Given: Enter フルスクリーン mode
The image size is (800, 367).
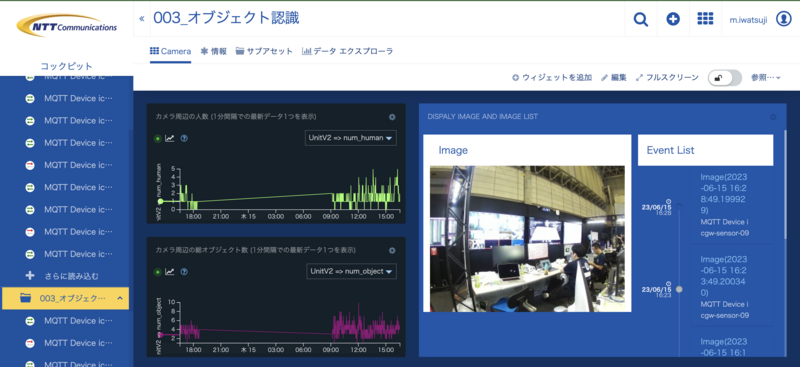Looking at the screenshot, I should point(667,78).
